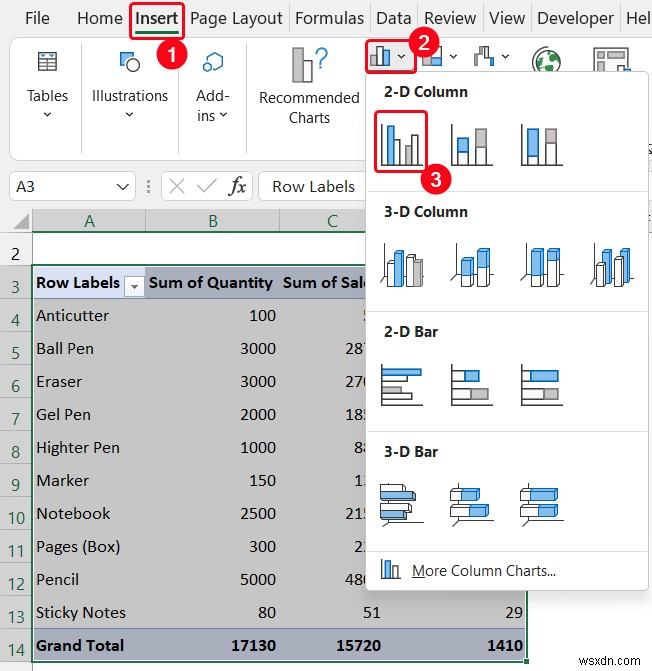652x671 pixels.
Task: Click the Insert Function fx icon
Action: 237,187
